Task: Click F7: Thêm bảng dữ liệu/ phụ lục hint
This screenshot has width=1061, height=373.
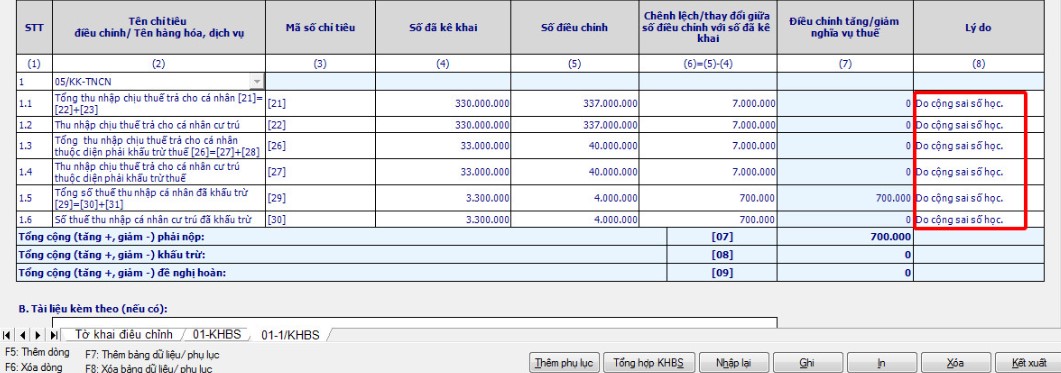Action: pos(152,355)
